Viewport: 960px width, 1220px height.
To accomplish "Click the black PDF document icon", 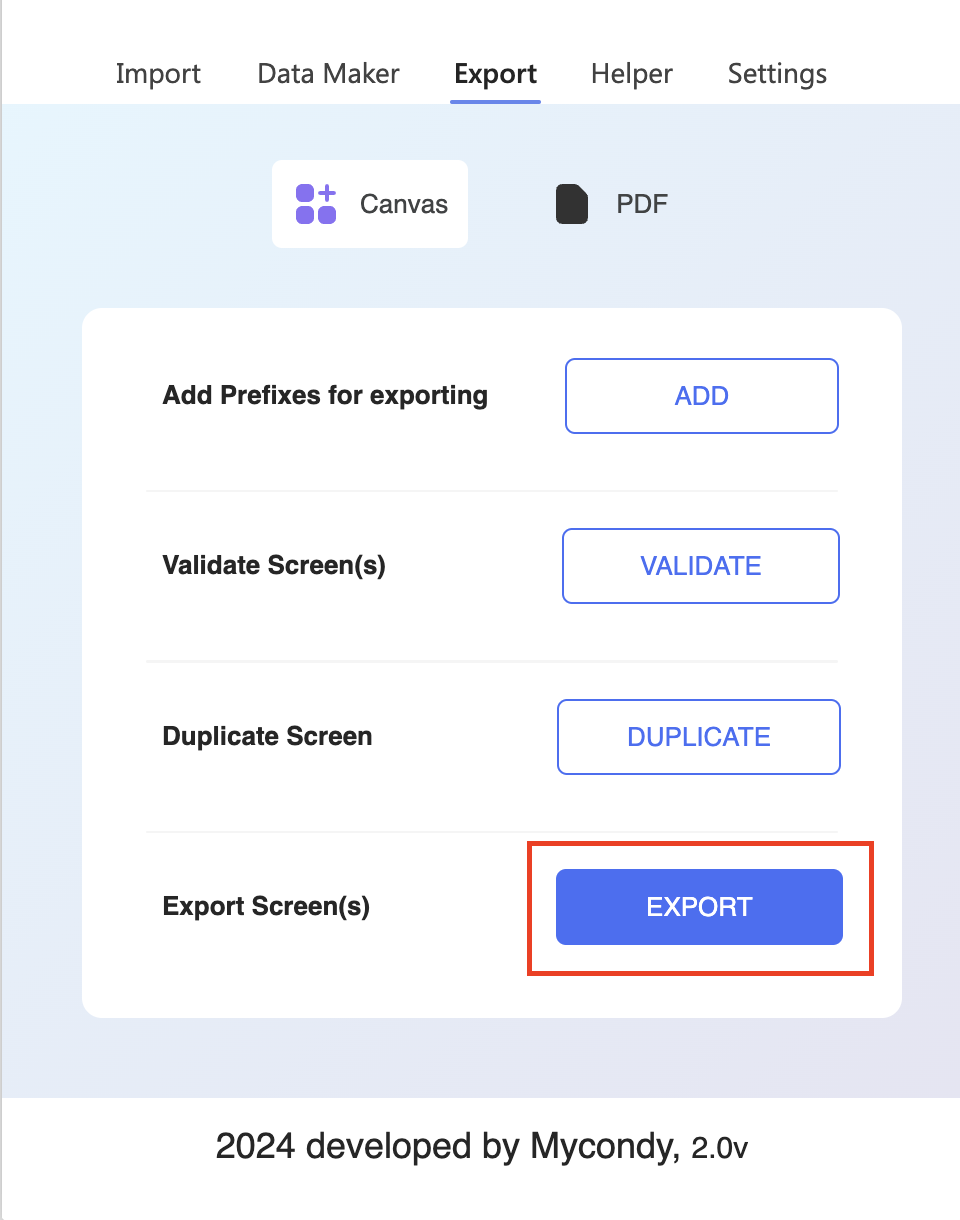I will coord(572,204).
